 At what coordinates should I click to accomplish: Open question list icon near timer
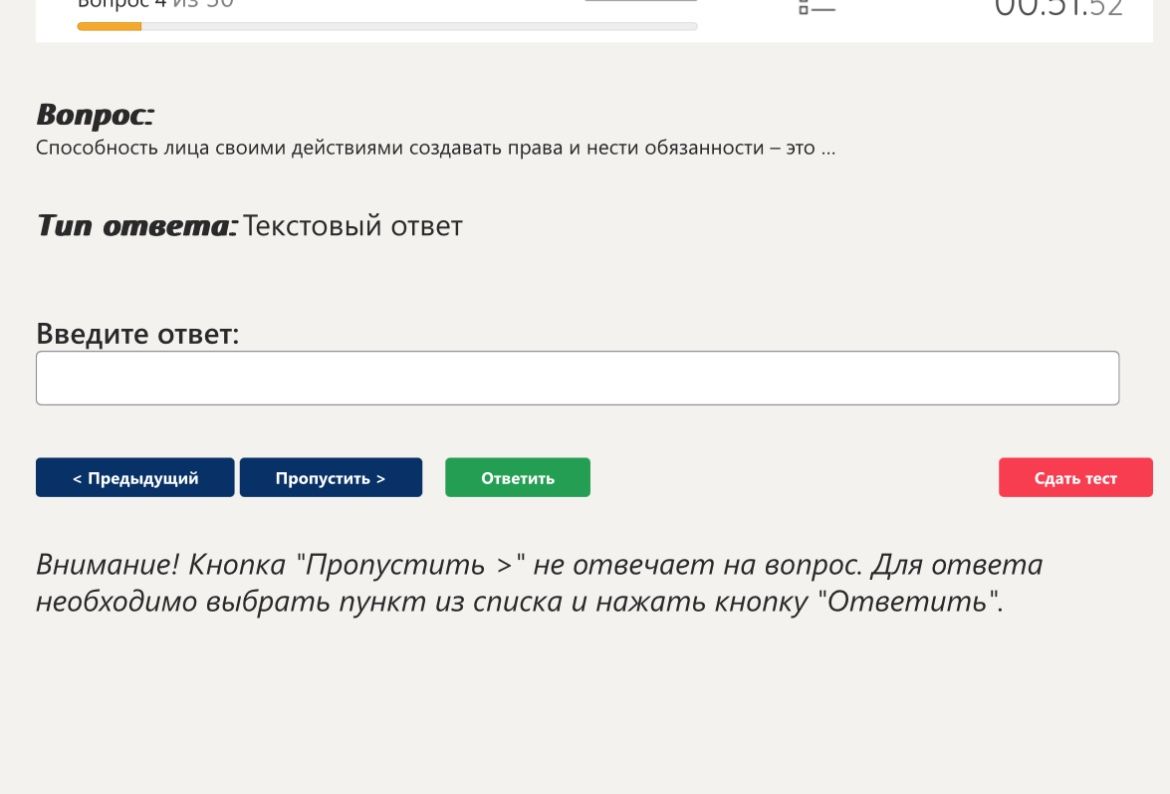point(816,7)
